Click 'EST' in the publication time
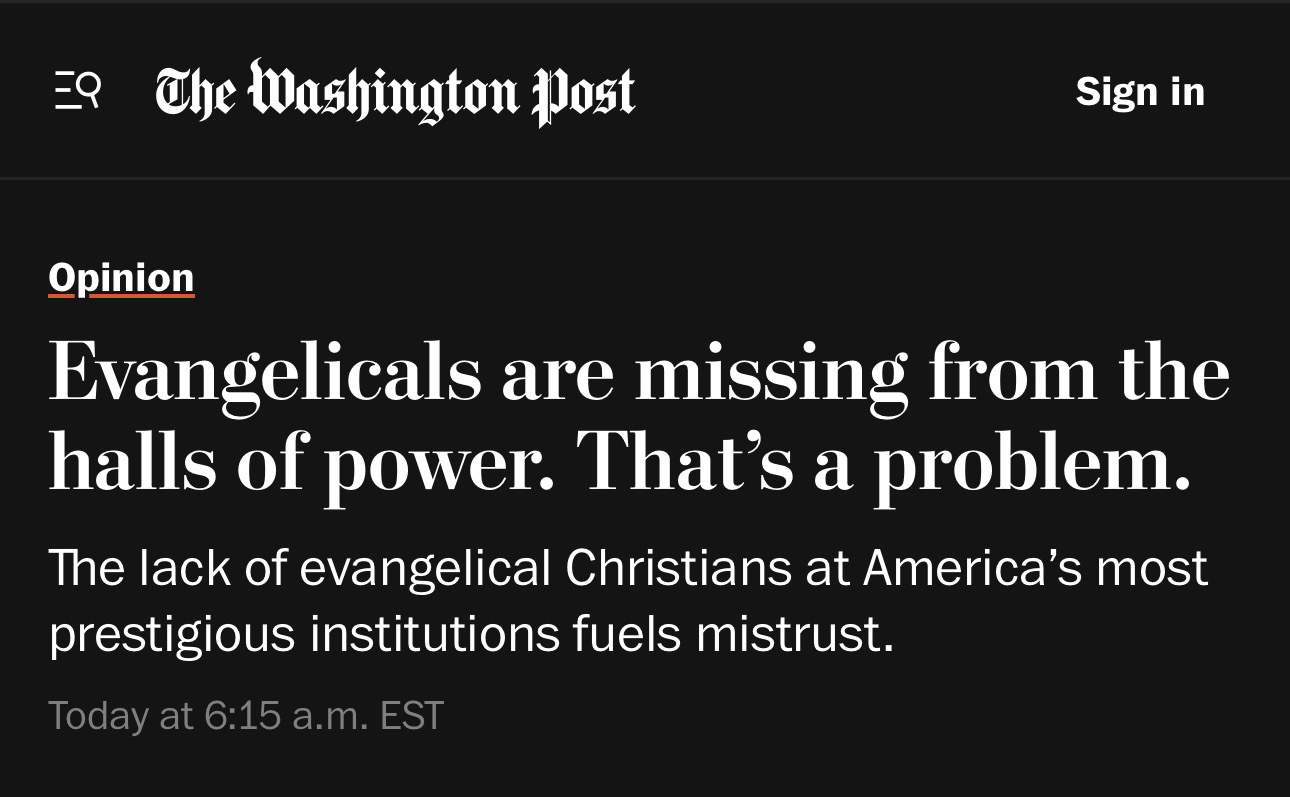This screenshot has height=797, width=1290. point(411,715)
